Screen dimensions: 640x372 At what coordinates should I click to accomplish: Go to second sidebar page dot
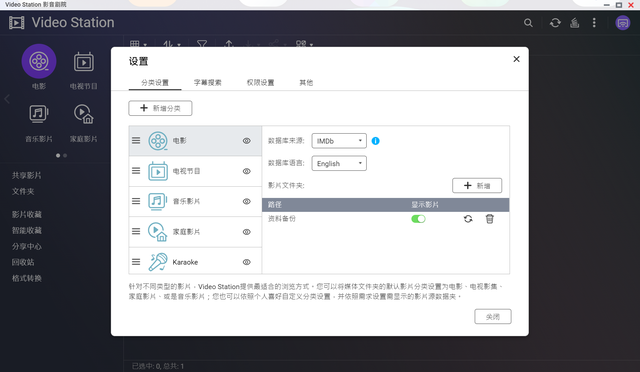click(65, 156)
